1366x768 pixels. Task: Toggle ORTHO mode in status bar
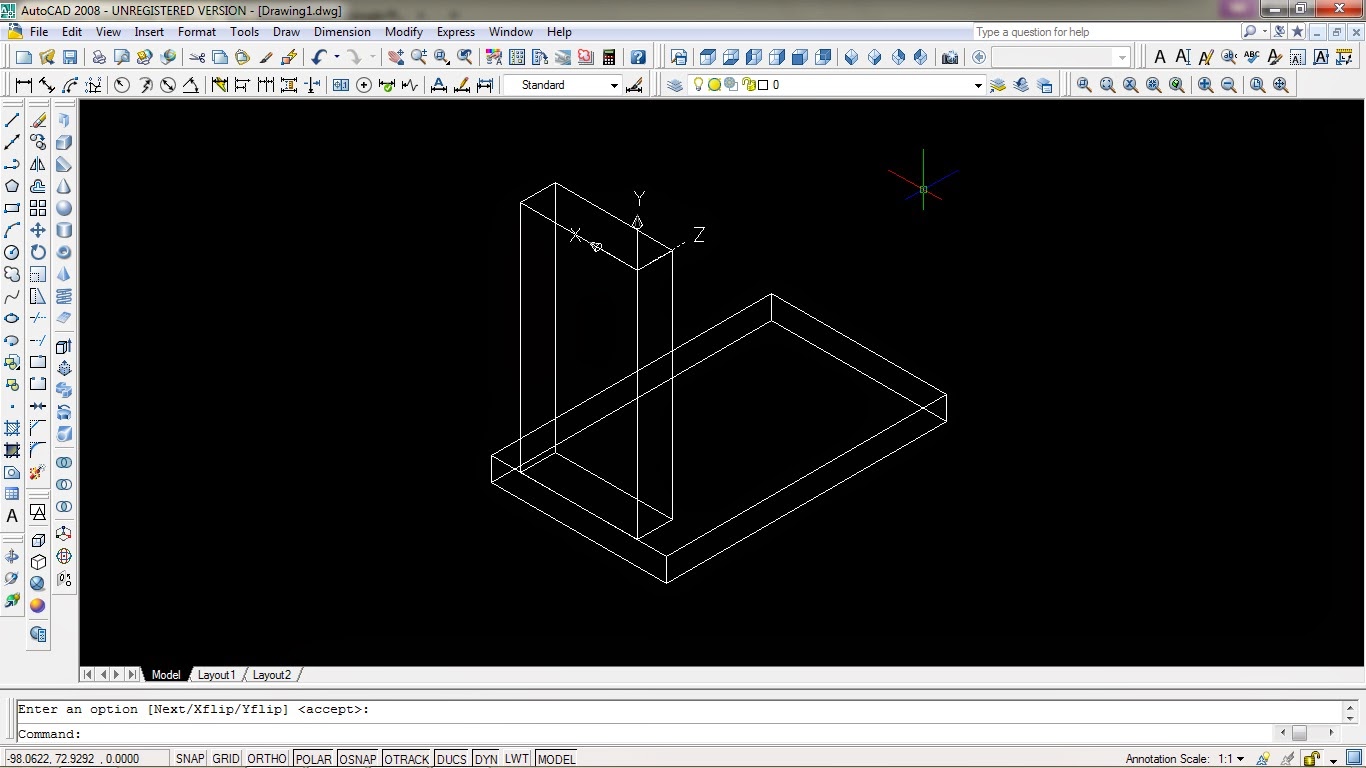(x=267, y=759)
